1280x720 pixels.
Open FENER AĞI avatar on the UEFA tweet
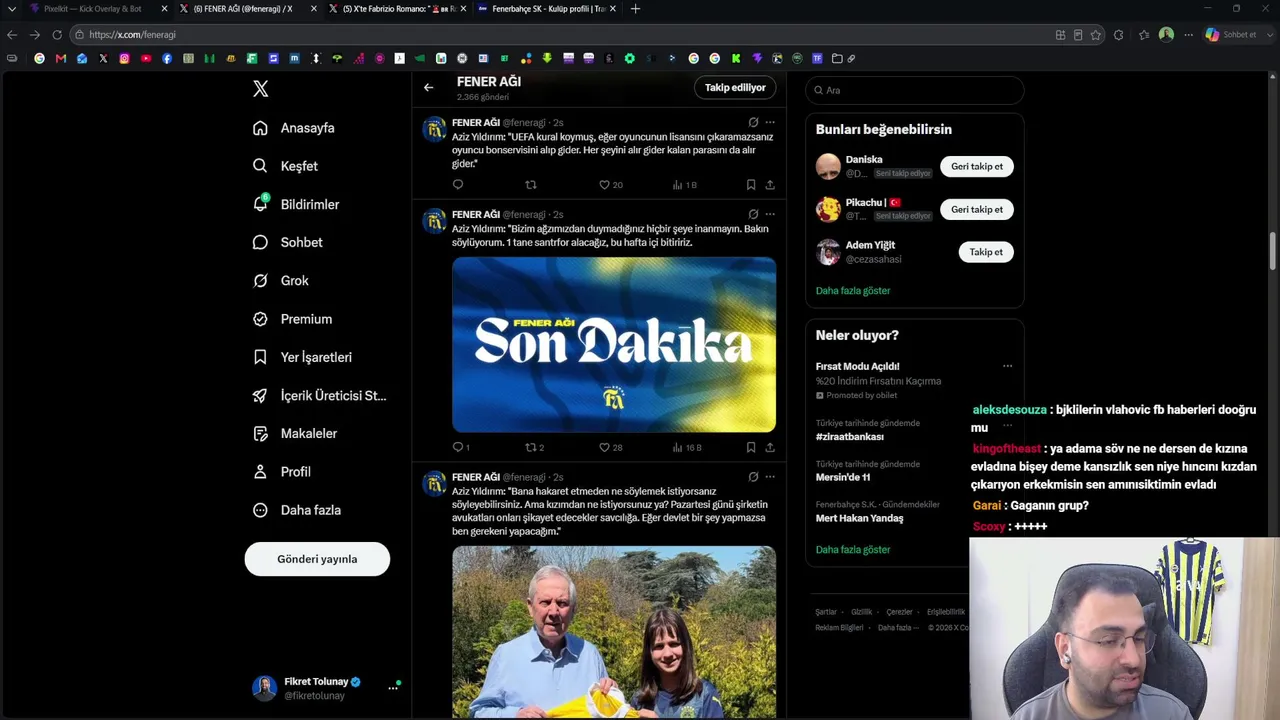pos(434,129)
